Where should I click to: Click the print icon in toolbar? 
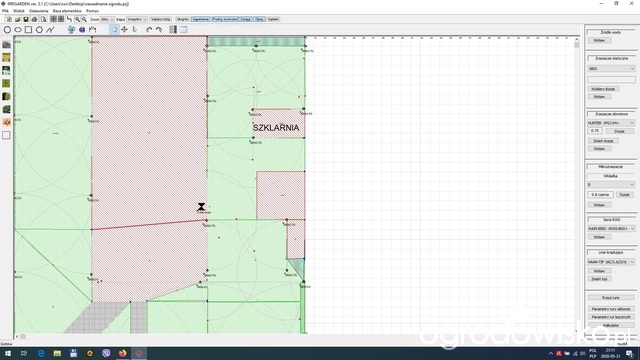(34, 19)
